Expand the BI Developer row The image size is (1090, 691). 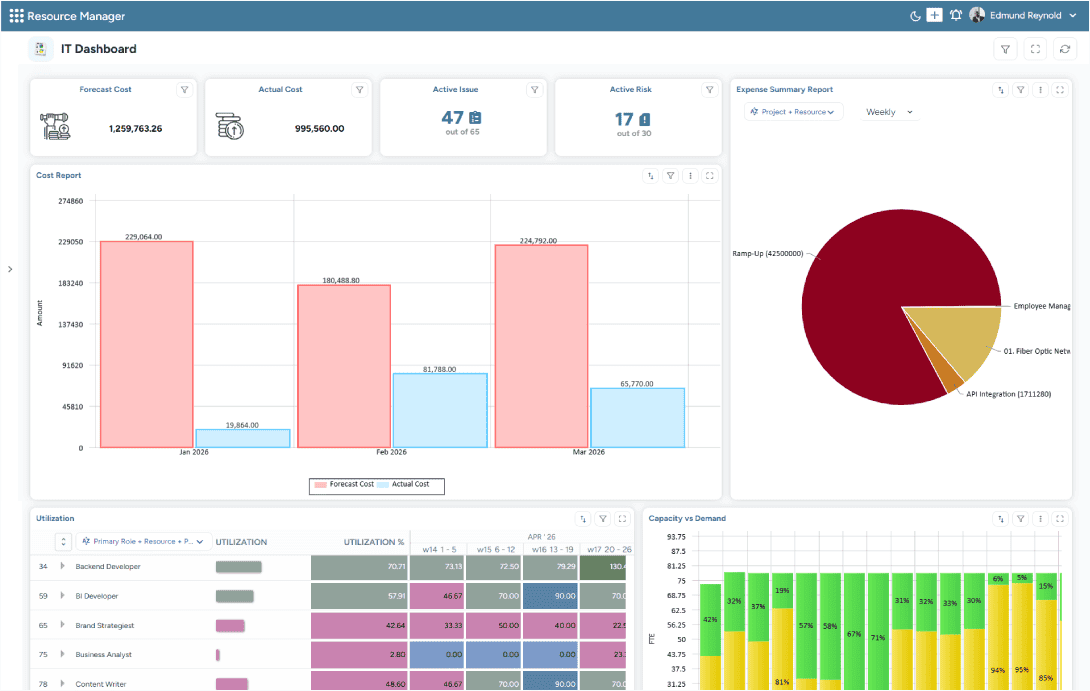click(63, 596)
